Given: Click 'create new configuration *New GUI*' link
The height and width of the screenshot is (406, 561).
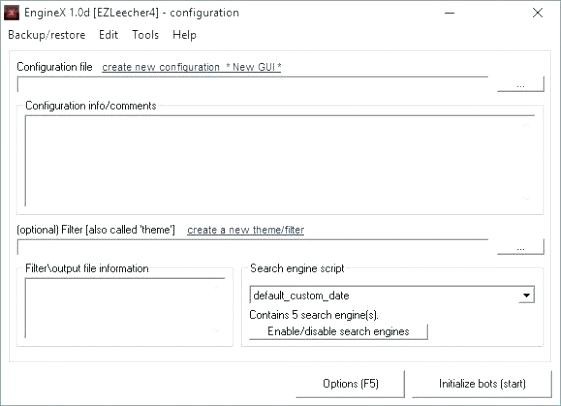Looking at the screenshot, I should (x=192, y=67).
